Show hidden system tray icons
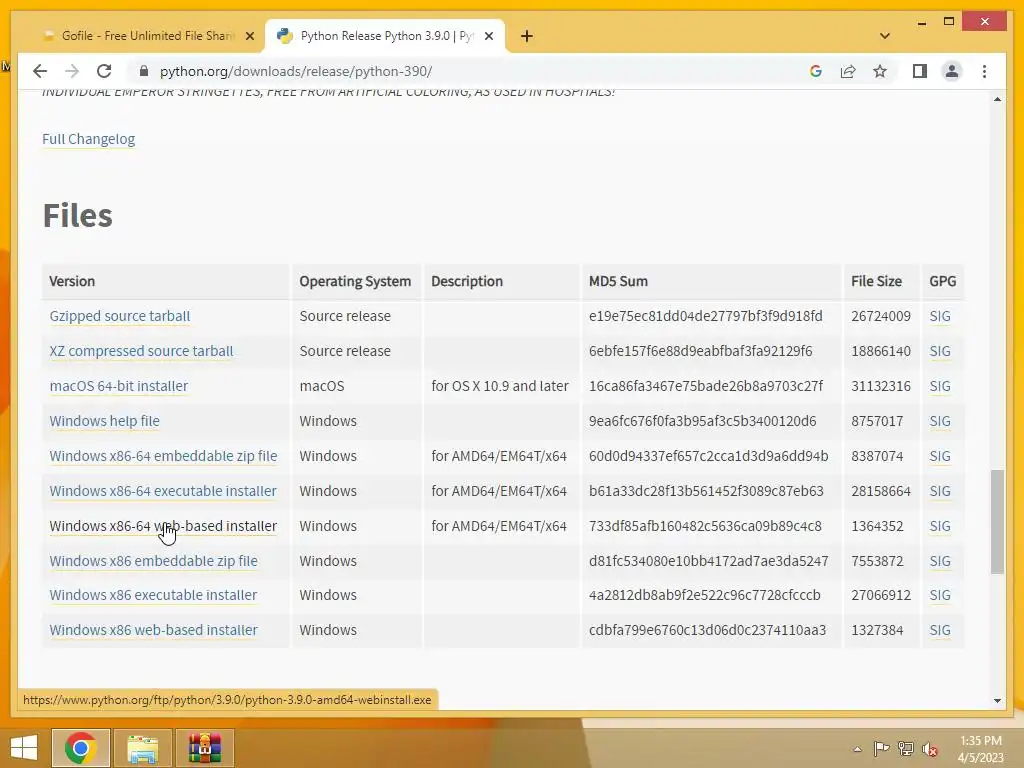This screenshot has height=768, width=1024. tap(857, 749)
